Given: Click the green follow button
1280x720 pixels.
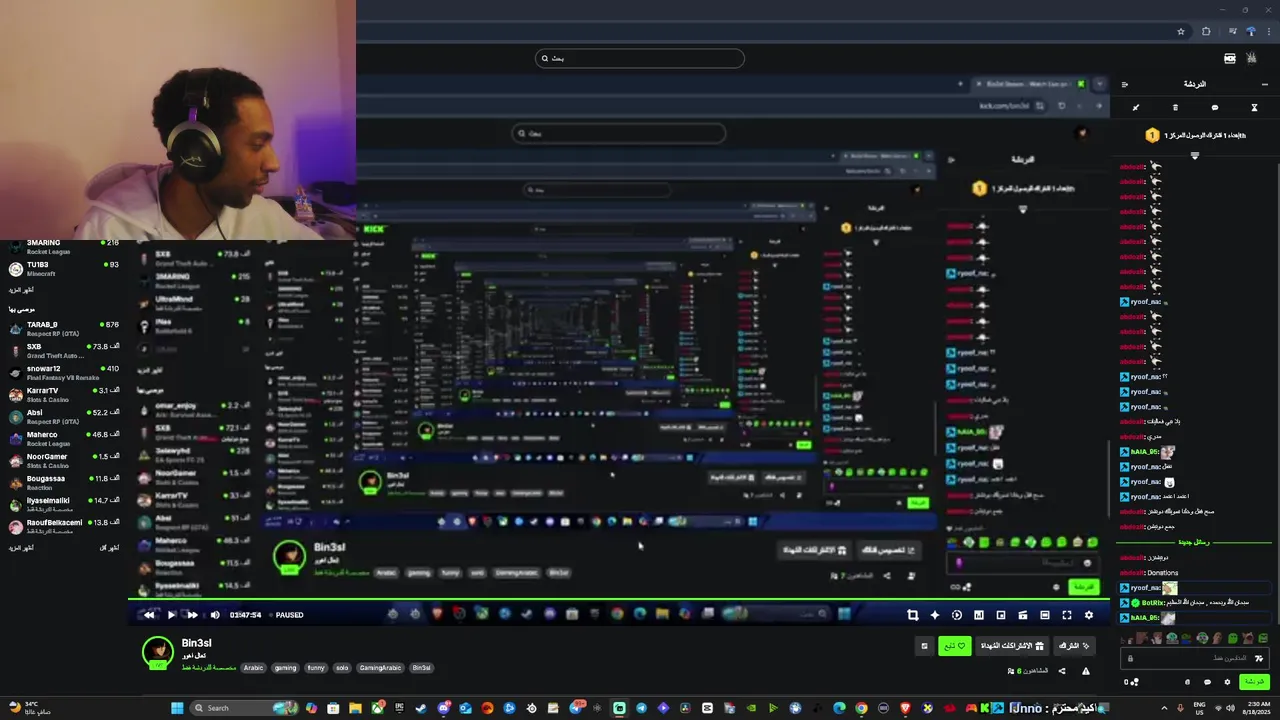Looking at the screenshot, I should click(955, 646).
